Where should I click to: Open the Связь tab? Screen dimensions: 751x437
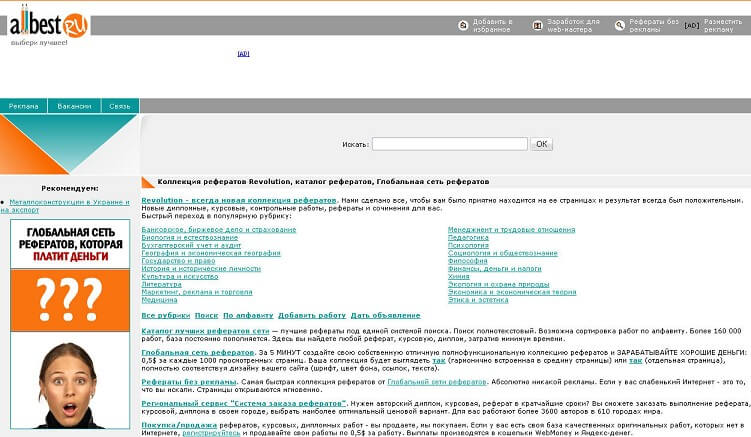[120, 106]
